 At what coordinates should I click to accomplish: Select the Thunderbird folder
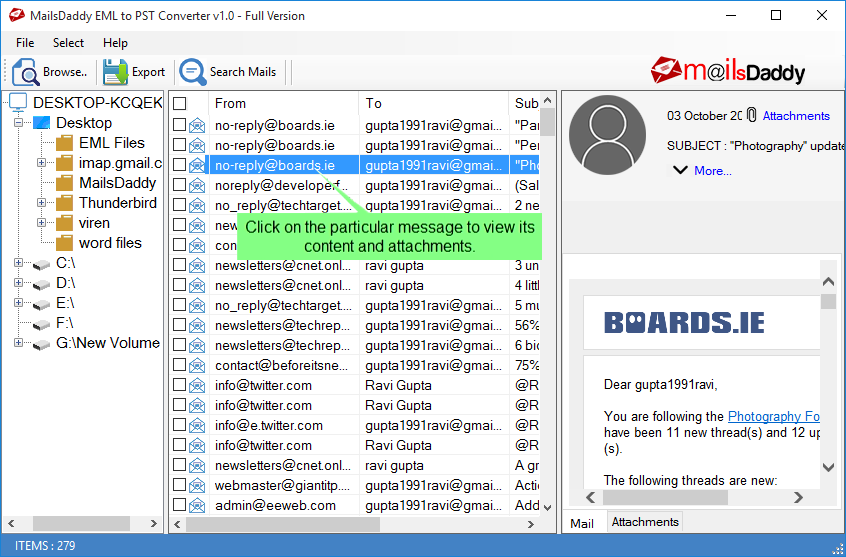[x=107, y=203]
